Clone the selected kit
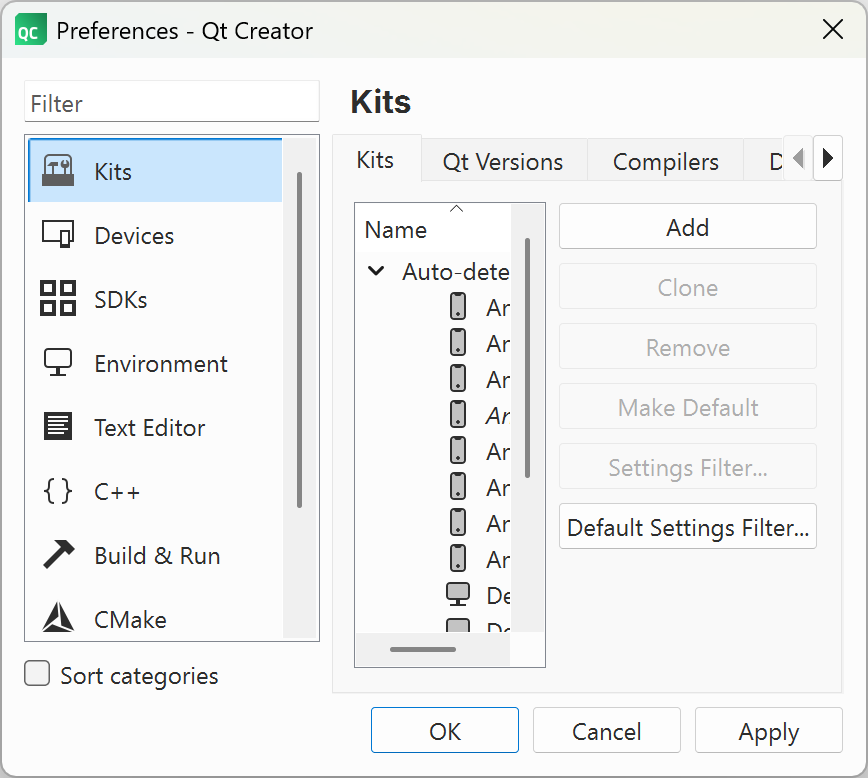Image resolution: width=868 pixels, height=778 pixels. pyautogui.click(x=688, y=287)
